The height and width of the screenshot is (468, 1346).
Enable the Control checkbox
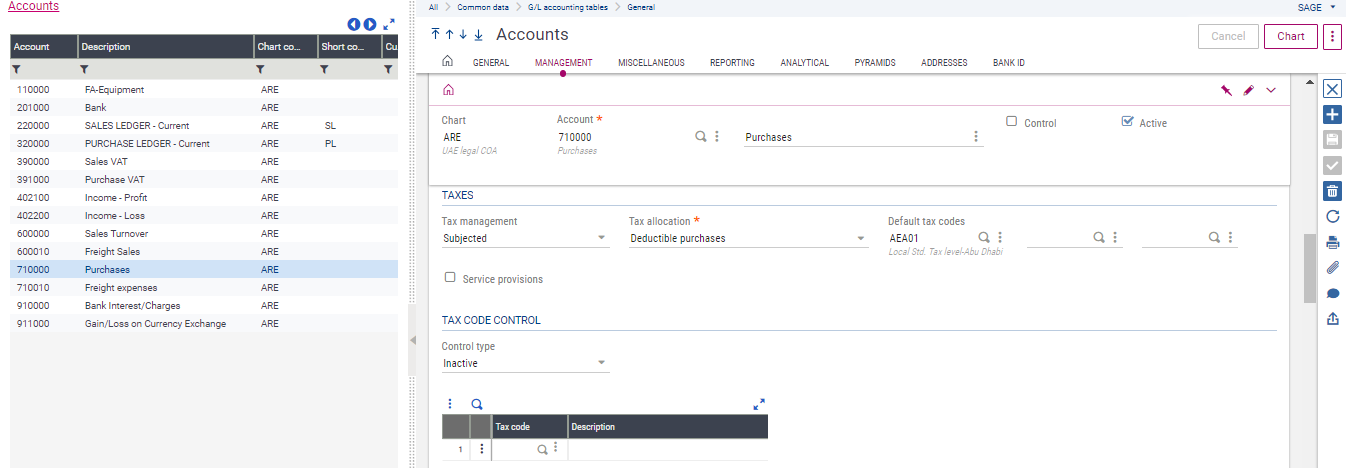tap(1011, 122)
